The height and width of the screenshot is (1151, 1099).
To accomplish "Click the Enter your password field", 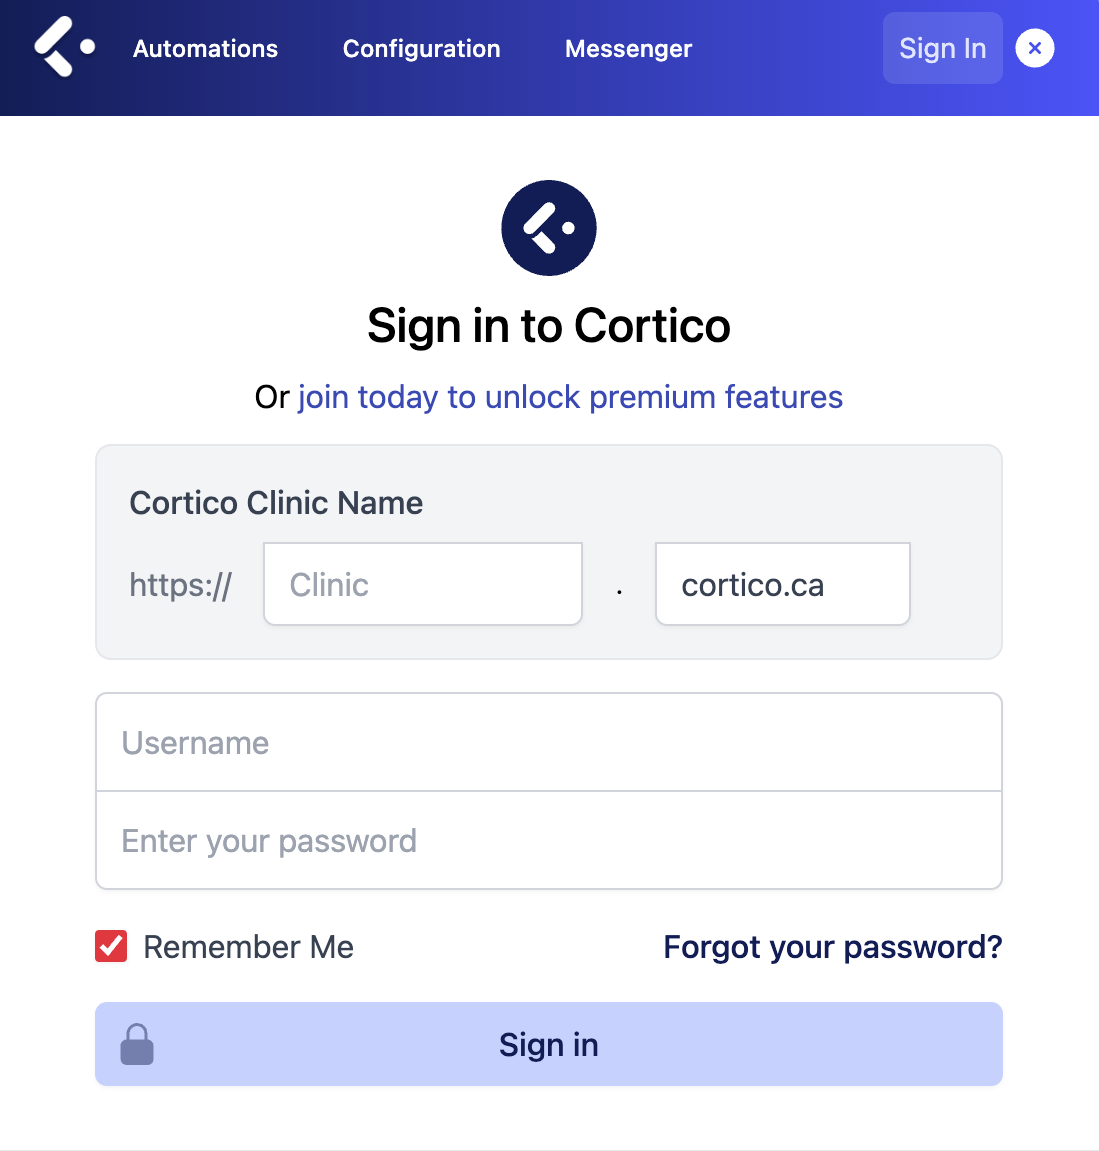I will [549, 841].
